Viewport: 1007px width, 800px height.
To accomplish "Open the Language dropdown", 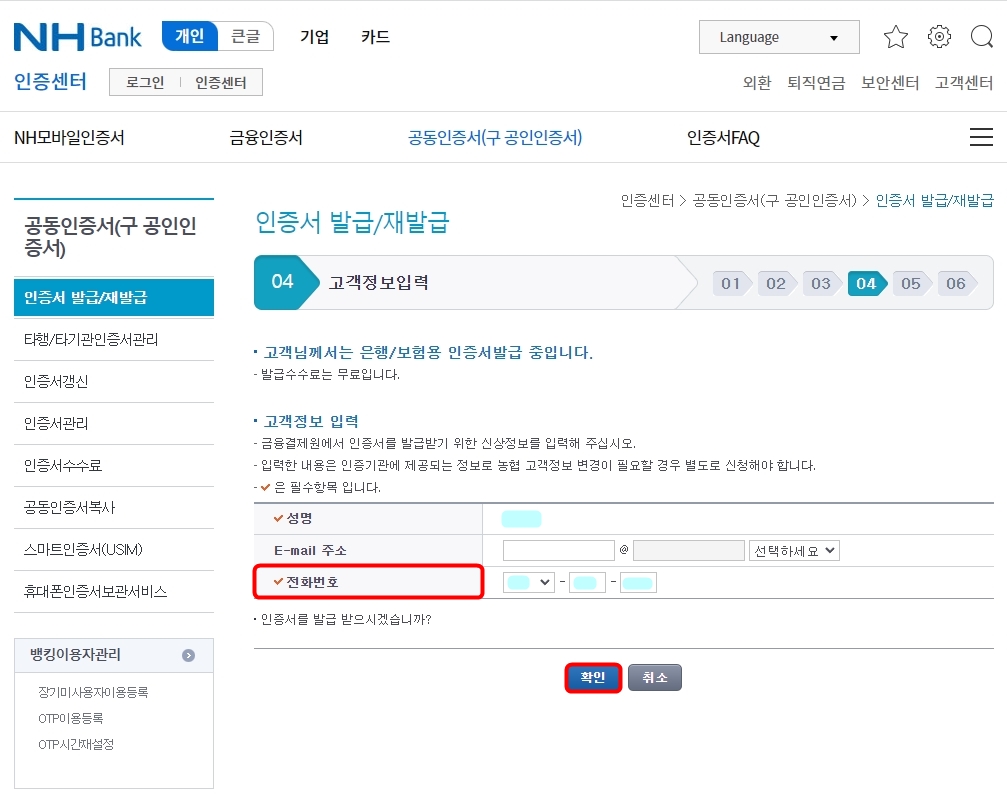I will coord(779,37).
